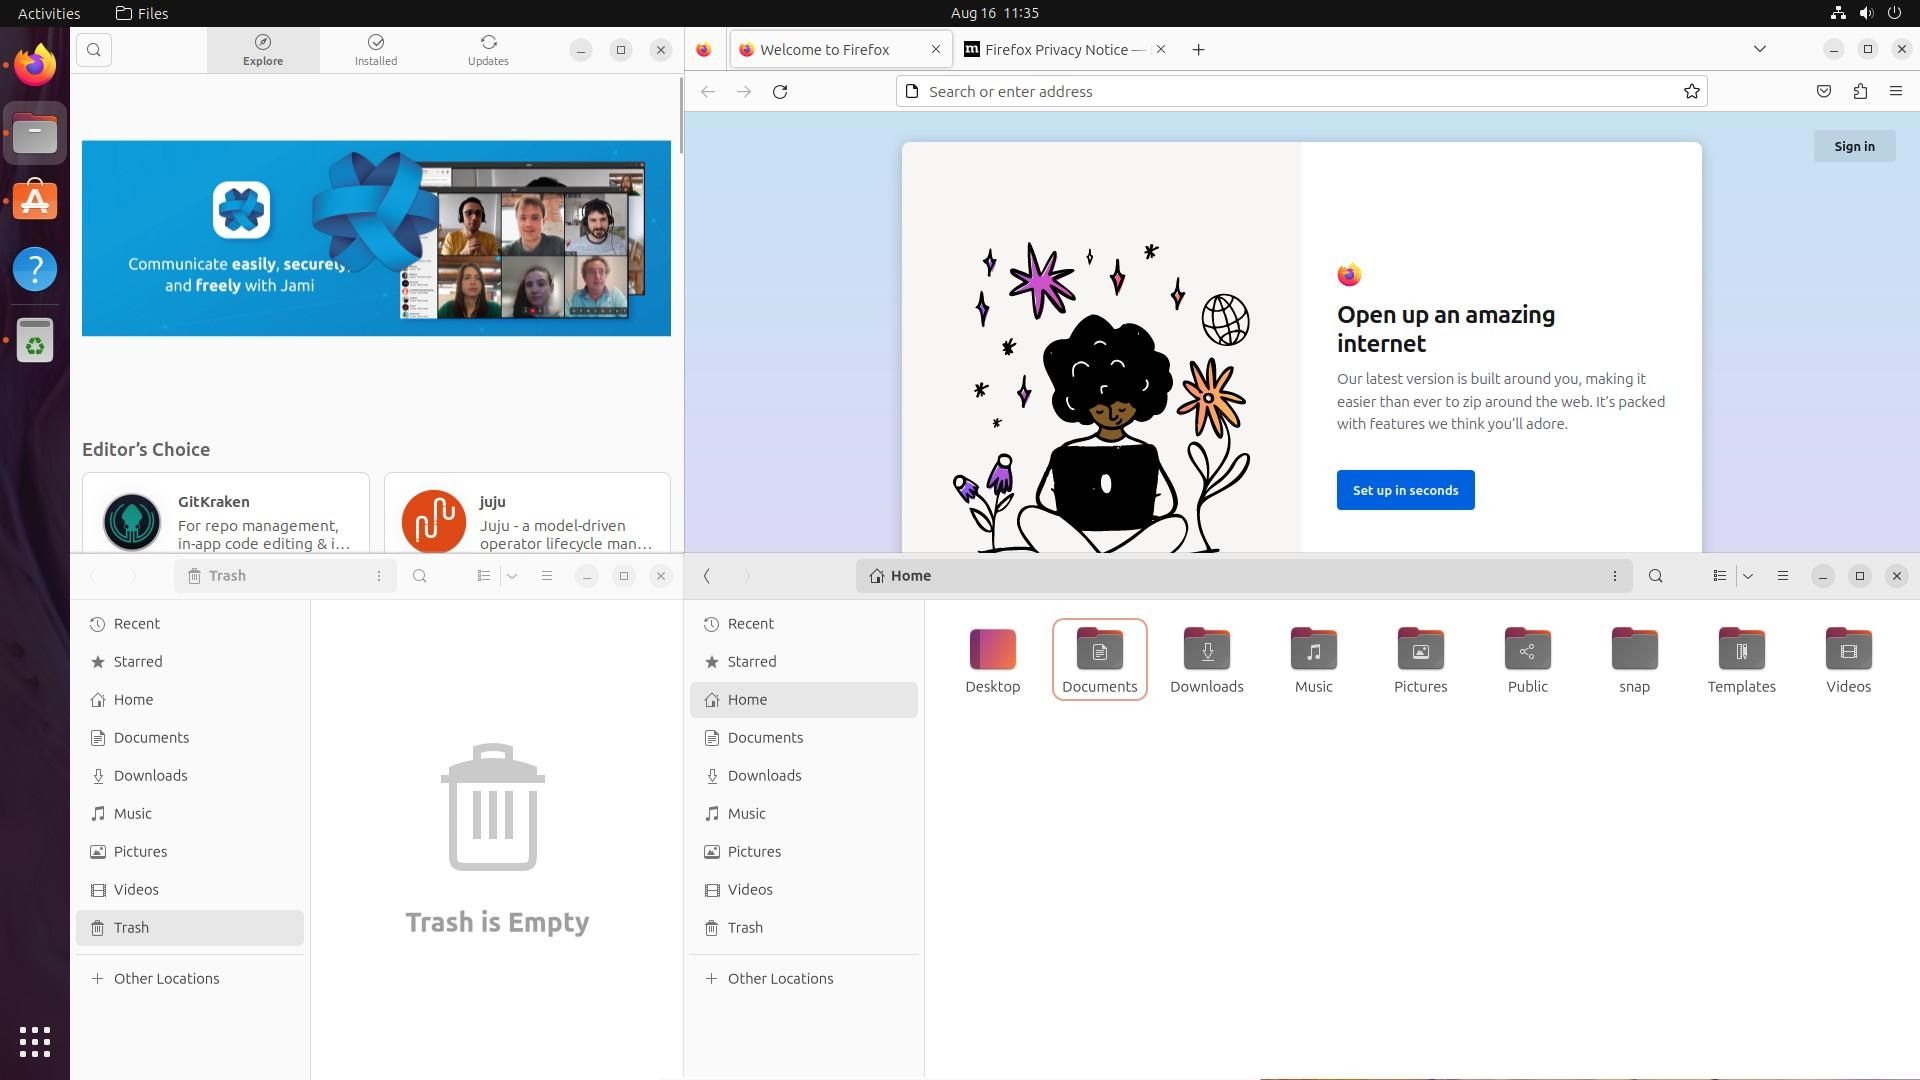Save the page to Pocket
This screenshot has height=1080, width=1920.
click(1823, 91)
